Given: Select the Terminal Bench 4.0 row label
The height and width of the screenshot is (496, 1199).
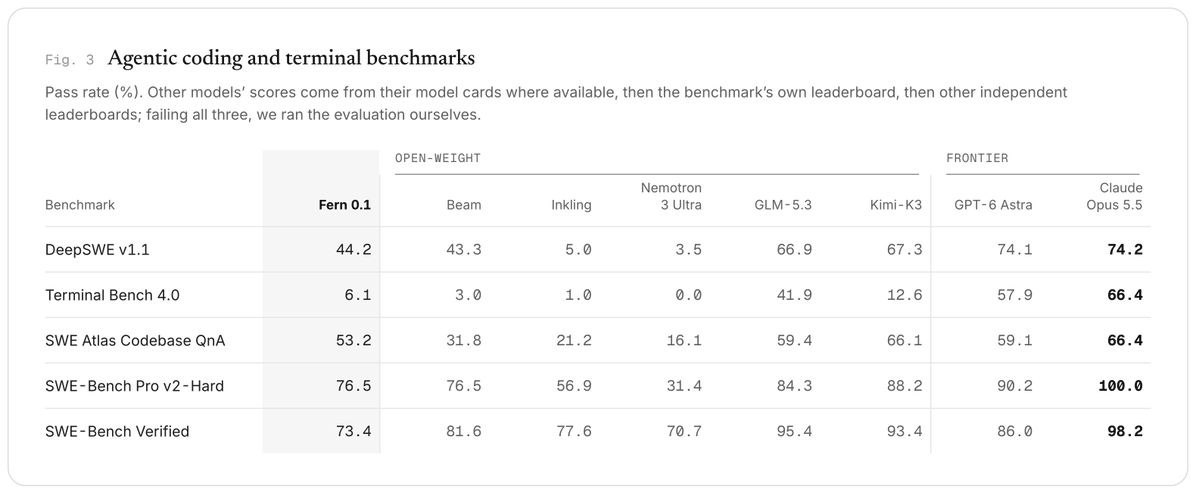Looking at the screenshot, I should (112, 295).
